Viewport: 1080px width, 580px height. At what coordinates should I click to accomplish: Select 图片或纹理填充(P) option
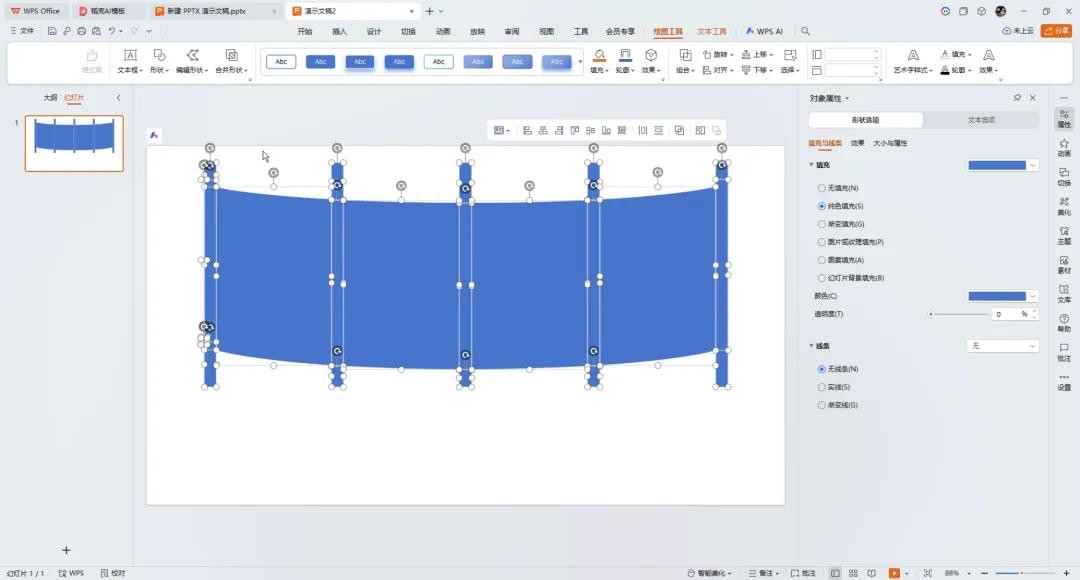coord(850,242)
